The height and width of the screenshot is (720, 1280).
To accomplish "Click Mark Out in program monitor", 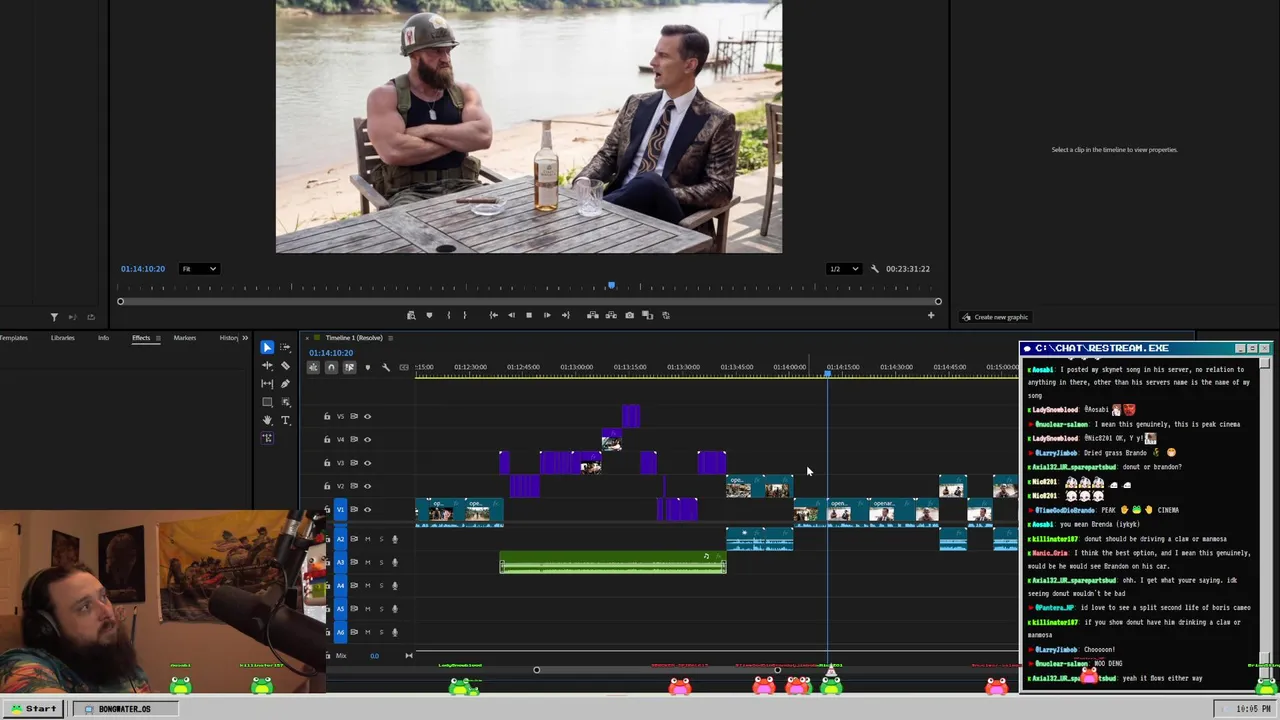I will (x=464, y=315).
